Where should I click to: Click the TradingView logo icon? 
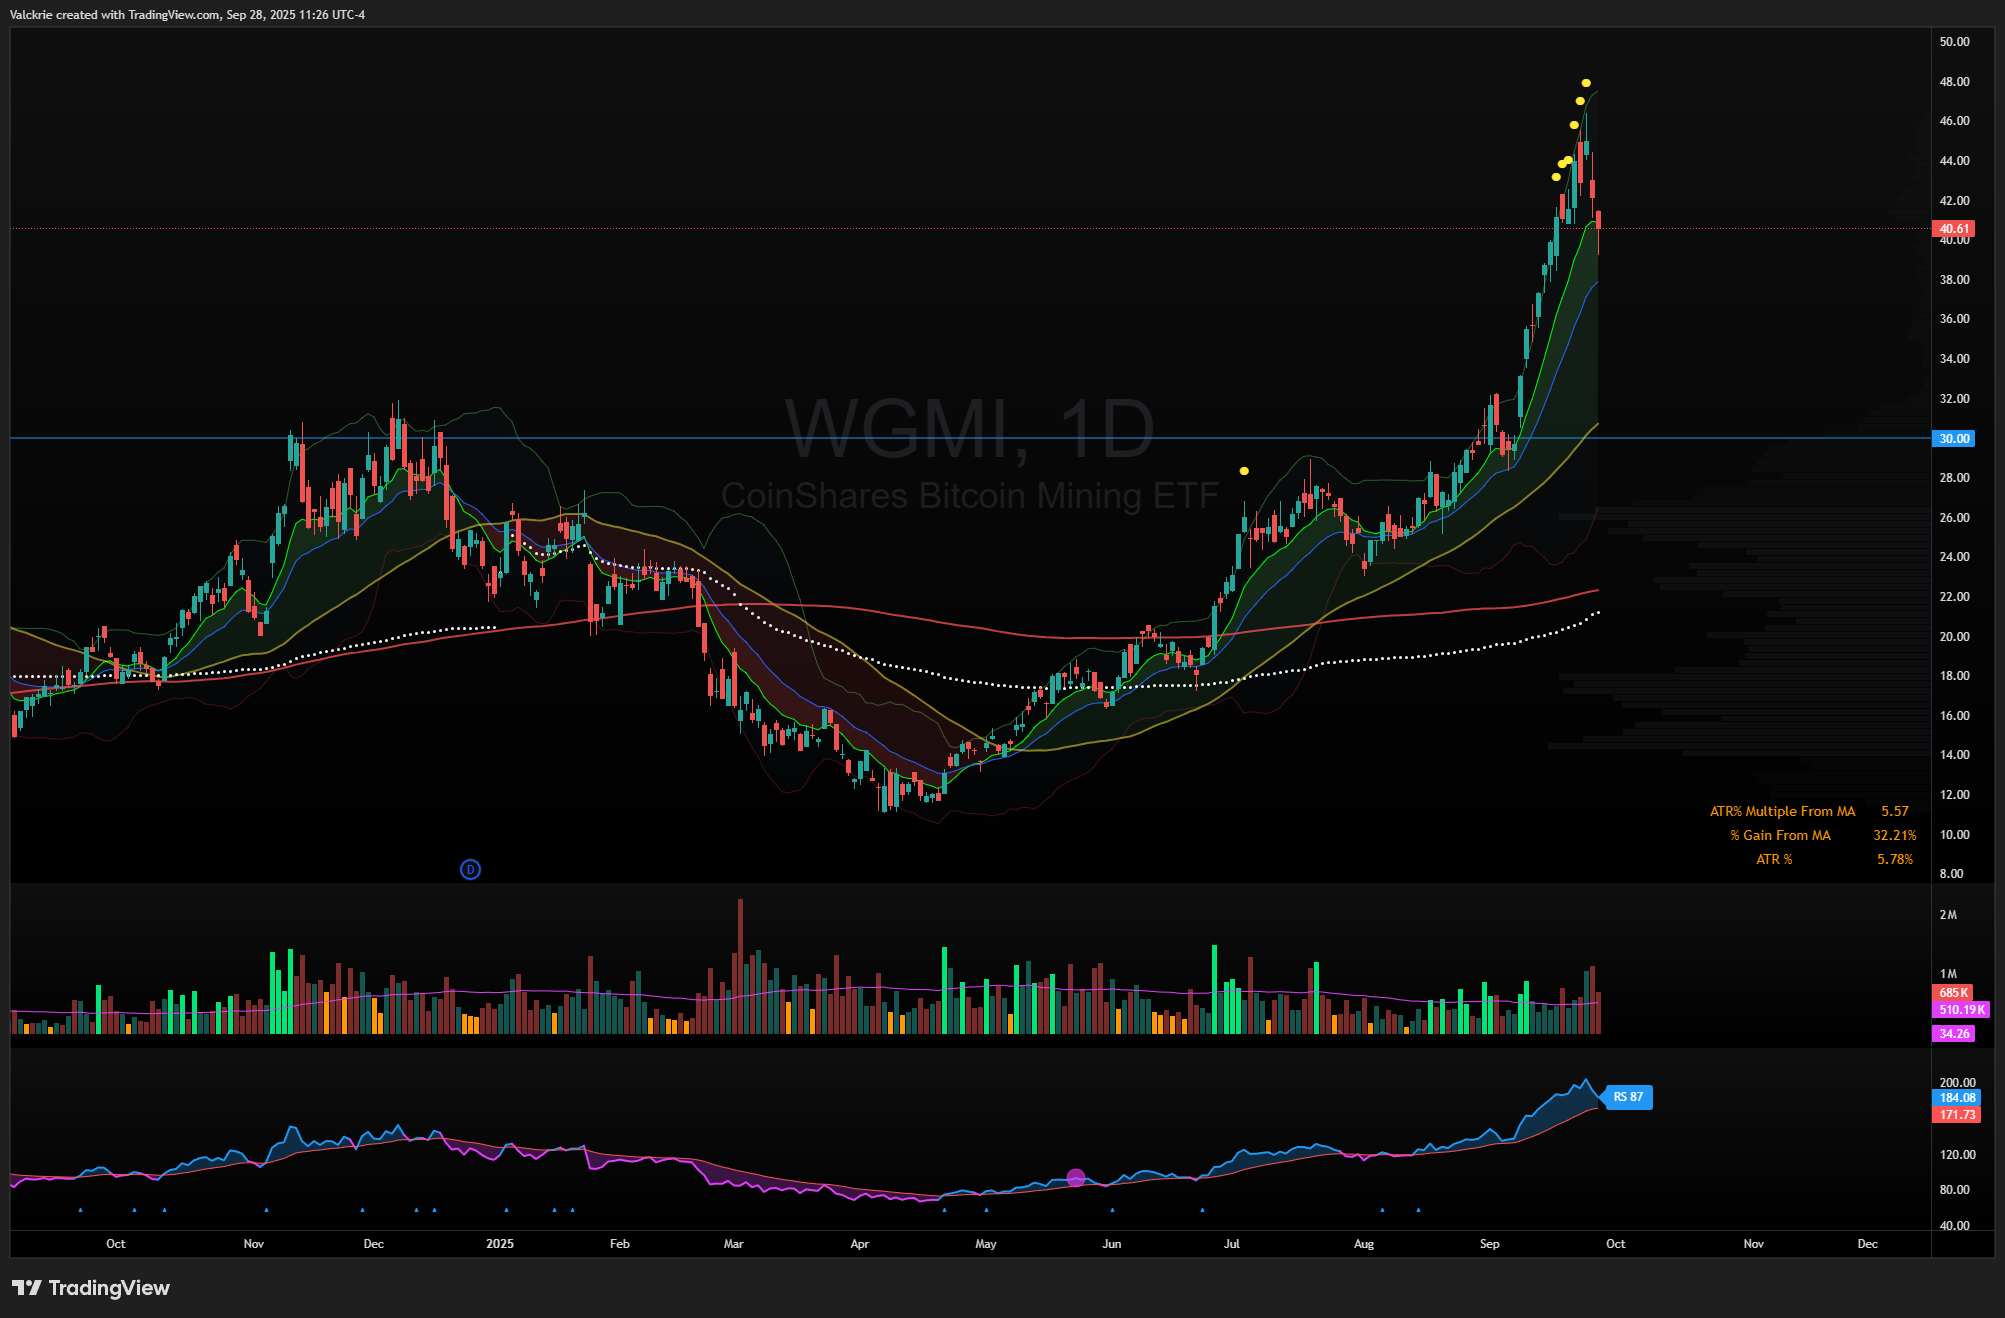click(x=26, y=1288)
